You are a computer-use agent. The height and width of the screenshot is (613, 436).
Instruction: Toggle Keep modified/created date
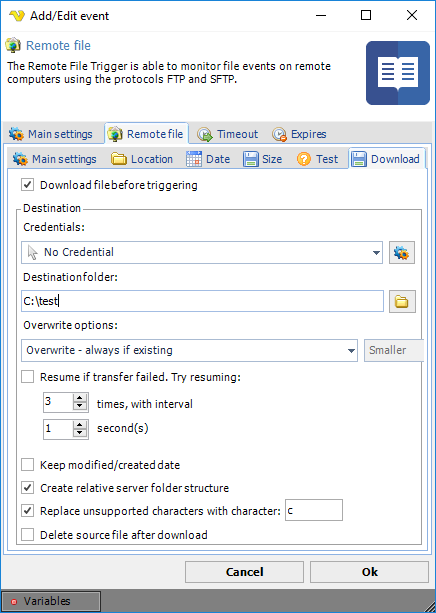click(27, 465)
